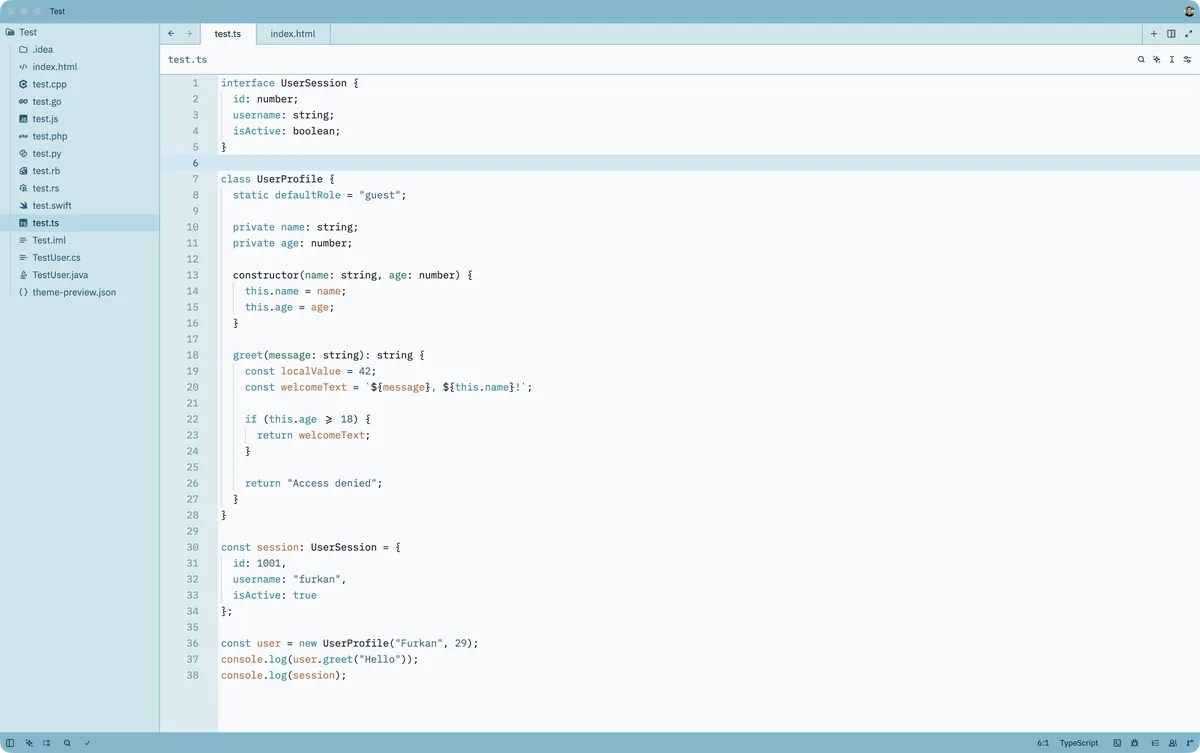Open test.rs in project panel
This screenshot has width=1200, height=753.
[80, 188]
